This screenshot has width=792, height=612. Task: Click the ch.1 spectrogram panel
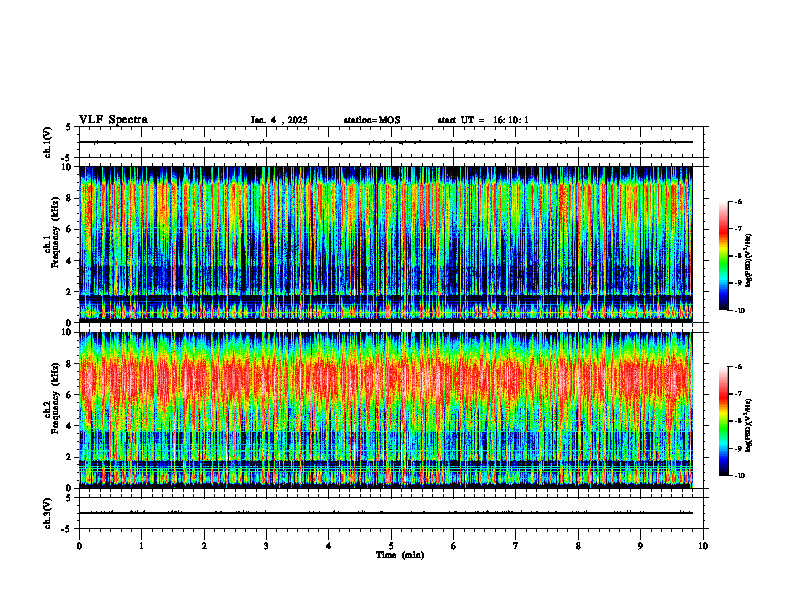pyautogui.click(x=386, y=244)
